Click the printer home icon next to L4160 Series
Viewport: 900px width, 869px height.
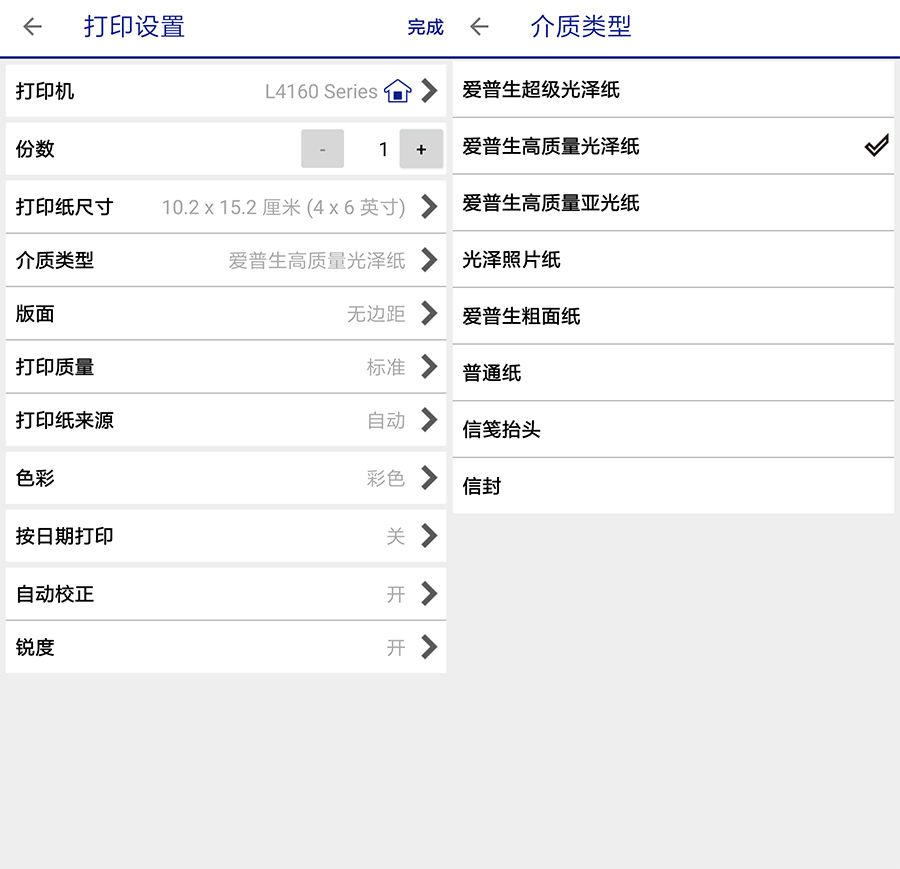pyautogui.click(x=397, y=91)
